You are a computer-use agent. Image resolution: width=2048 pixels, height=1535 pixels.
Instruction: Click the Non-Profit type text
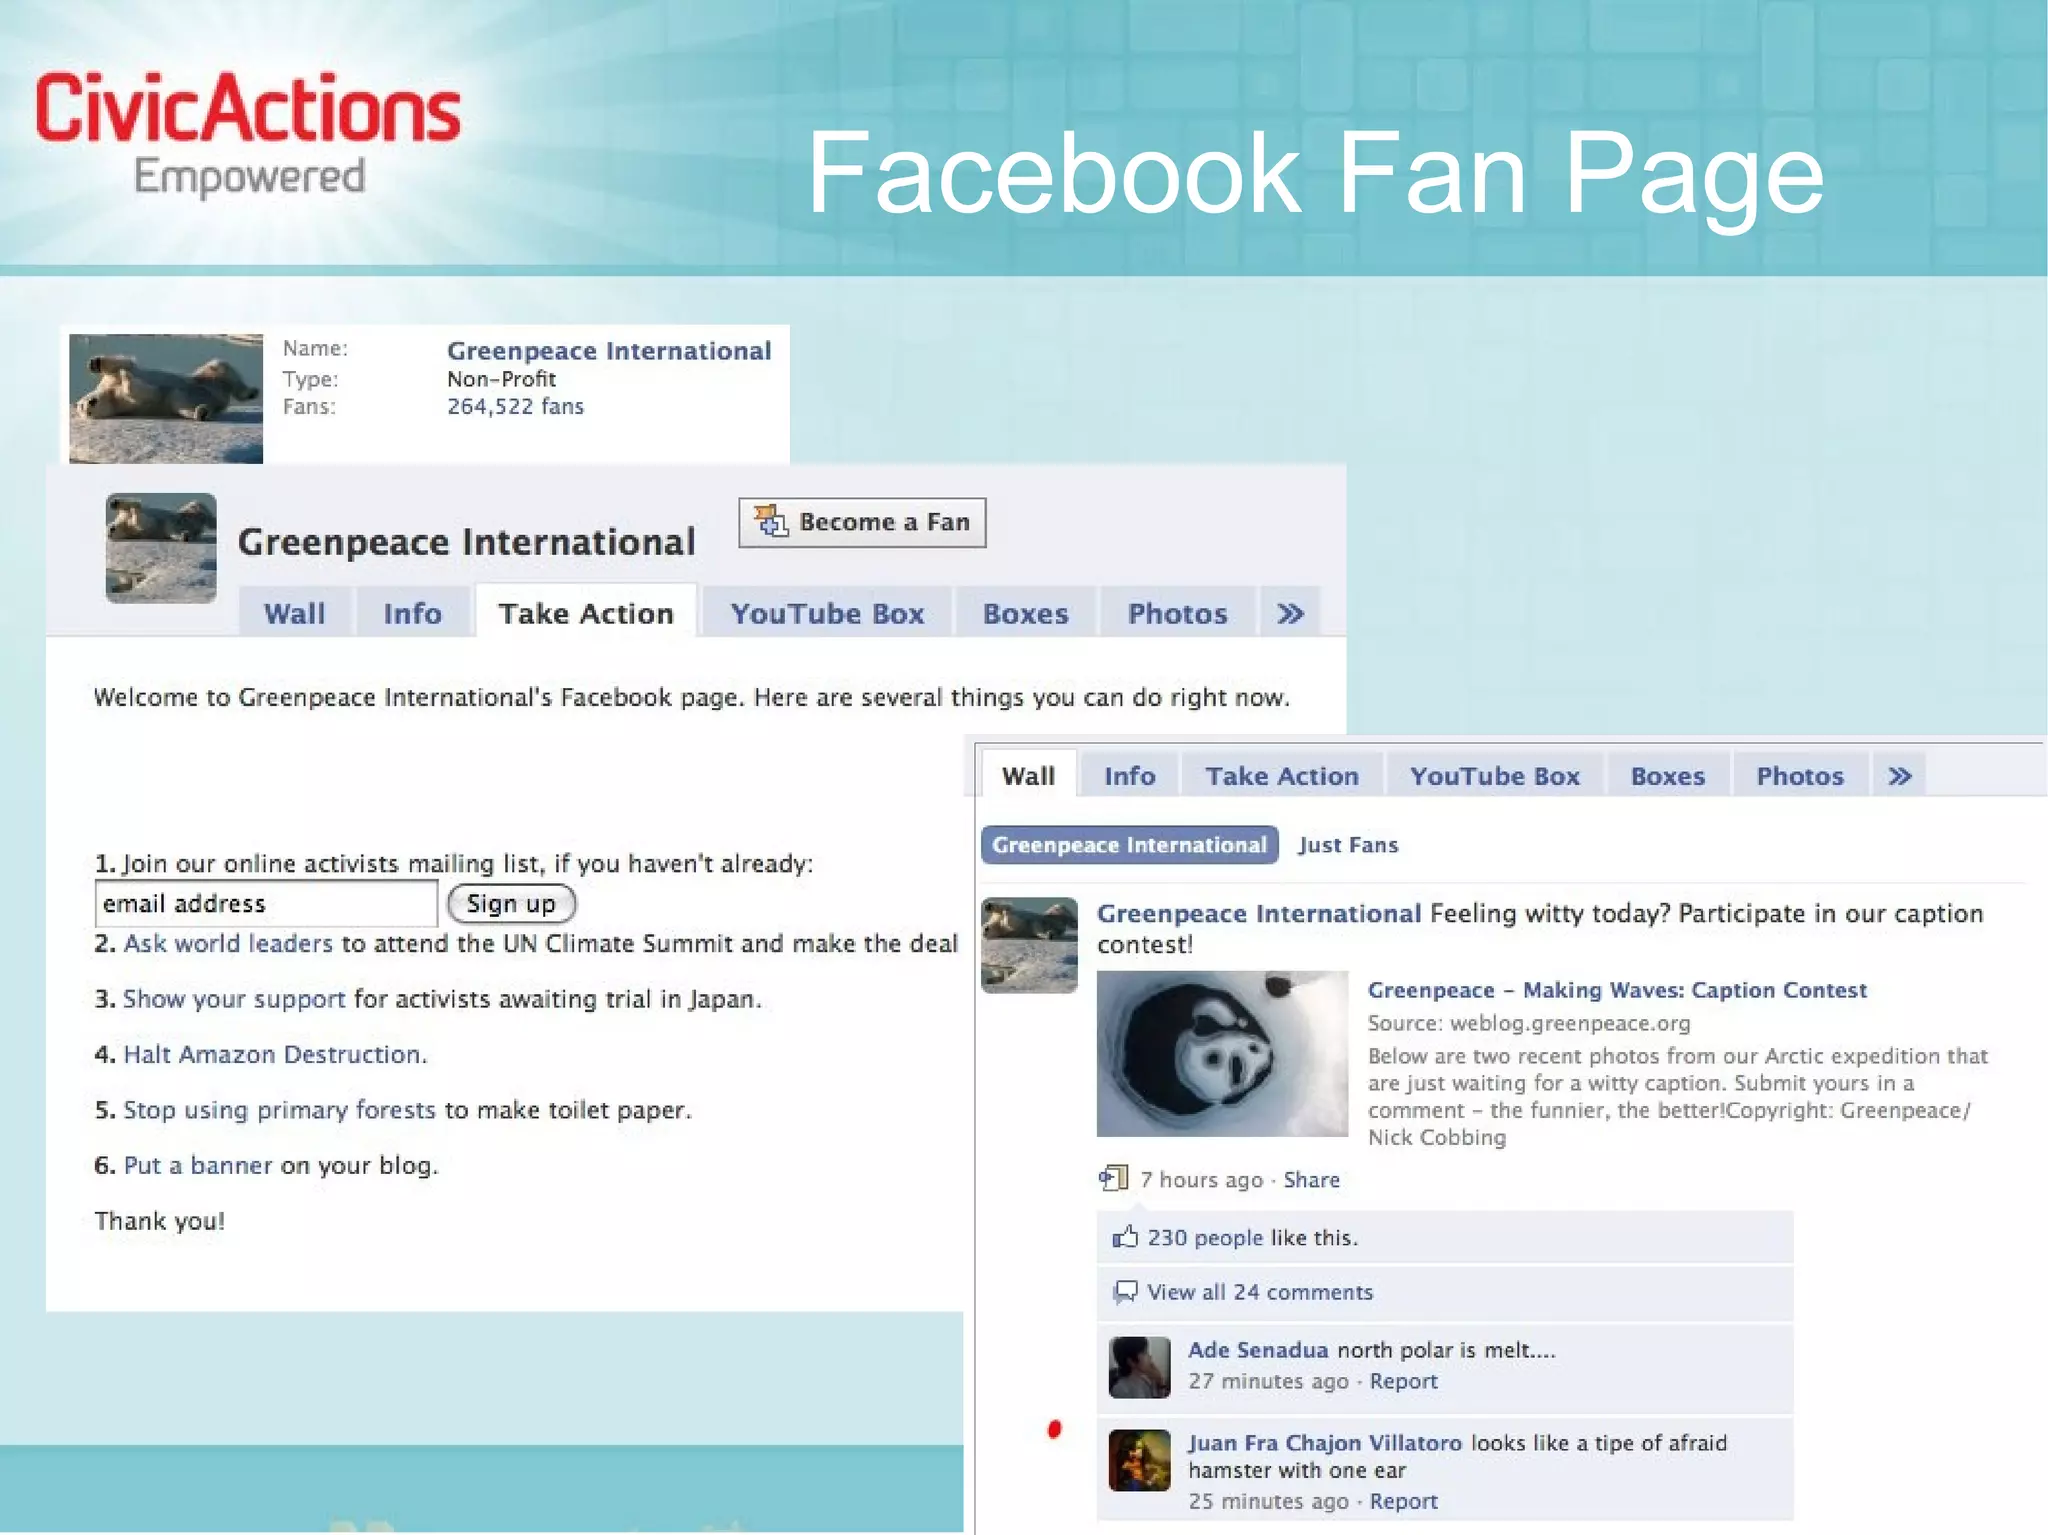(x=501, y=379)
